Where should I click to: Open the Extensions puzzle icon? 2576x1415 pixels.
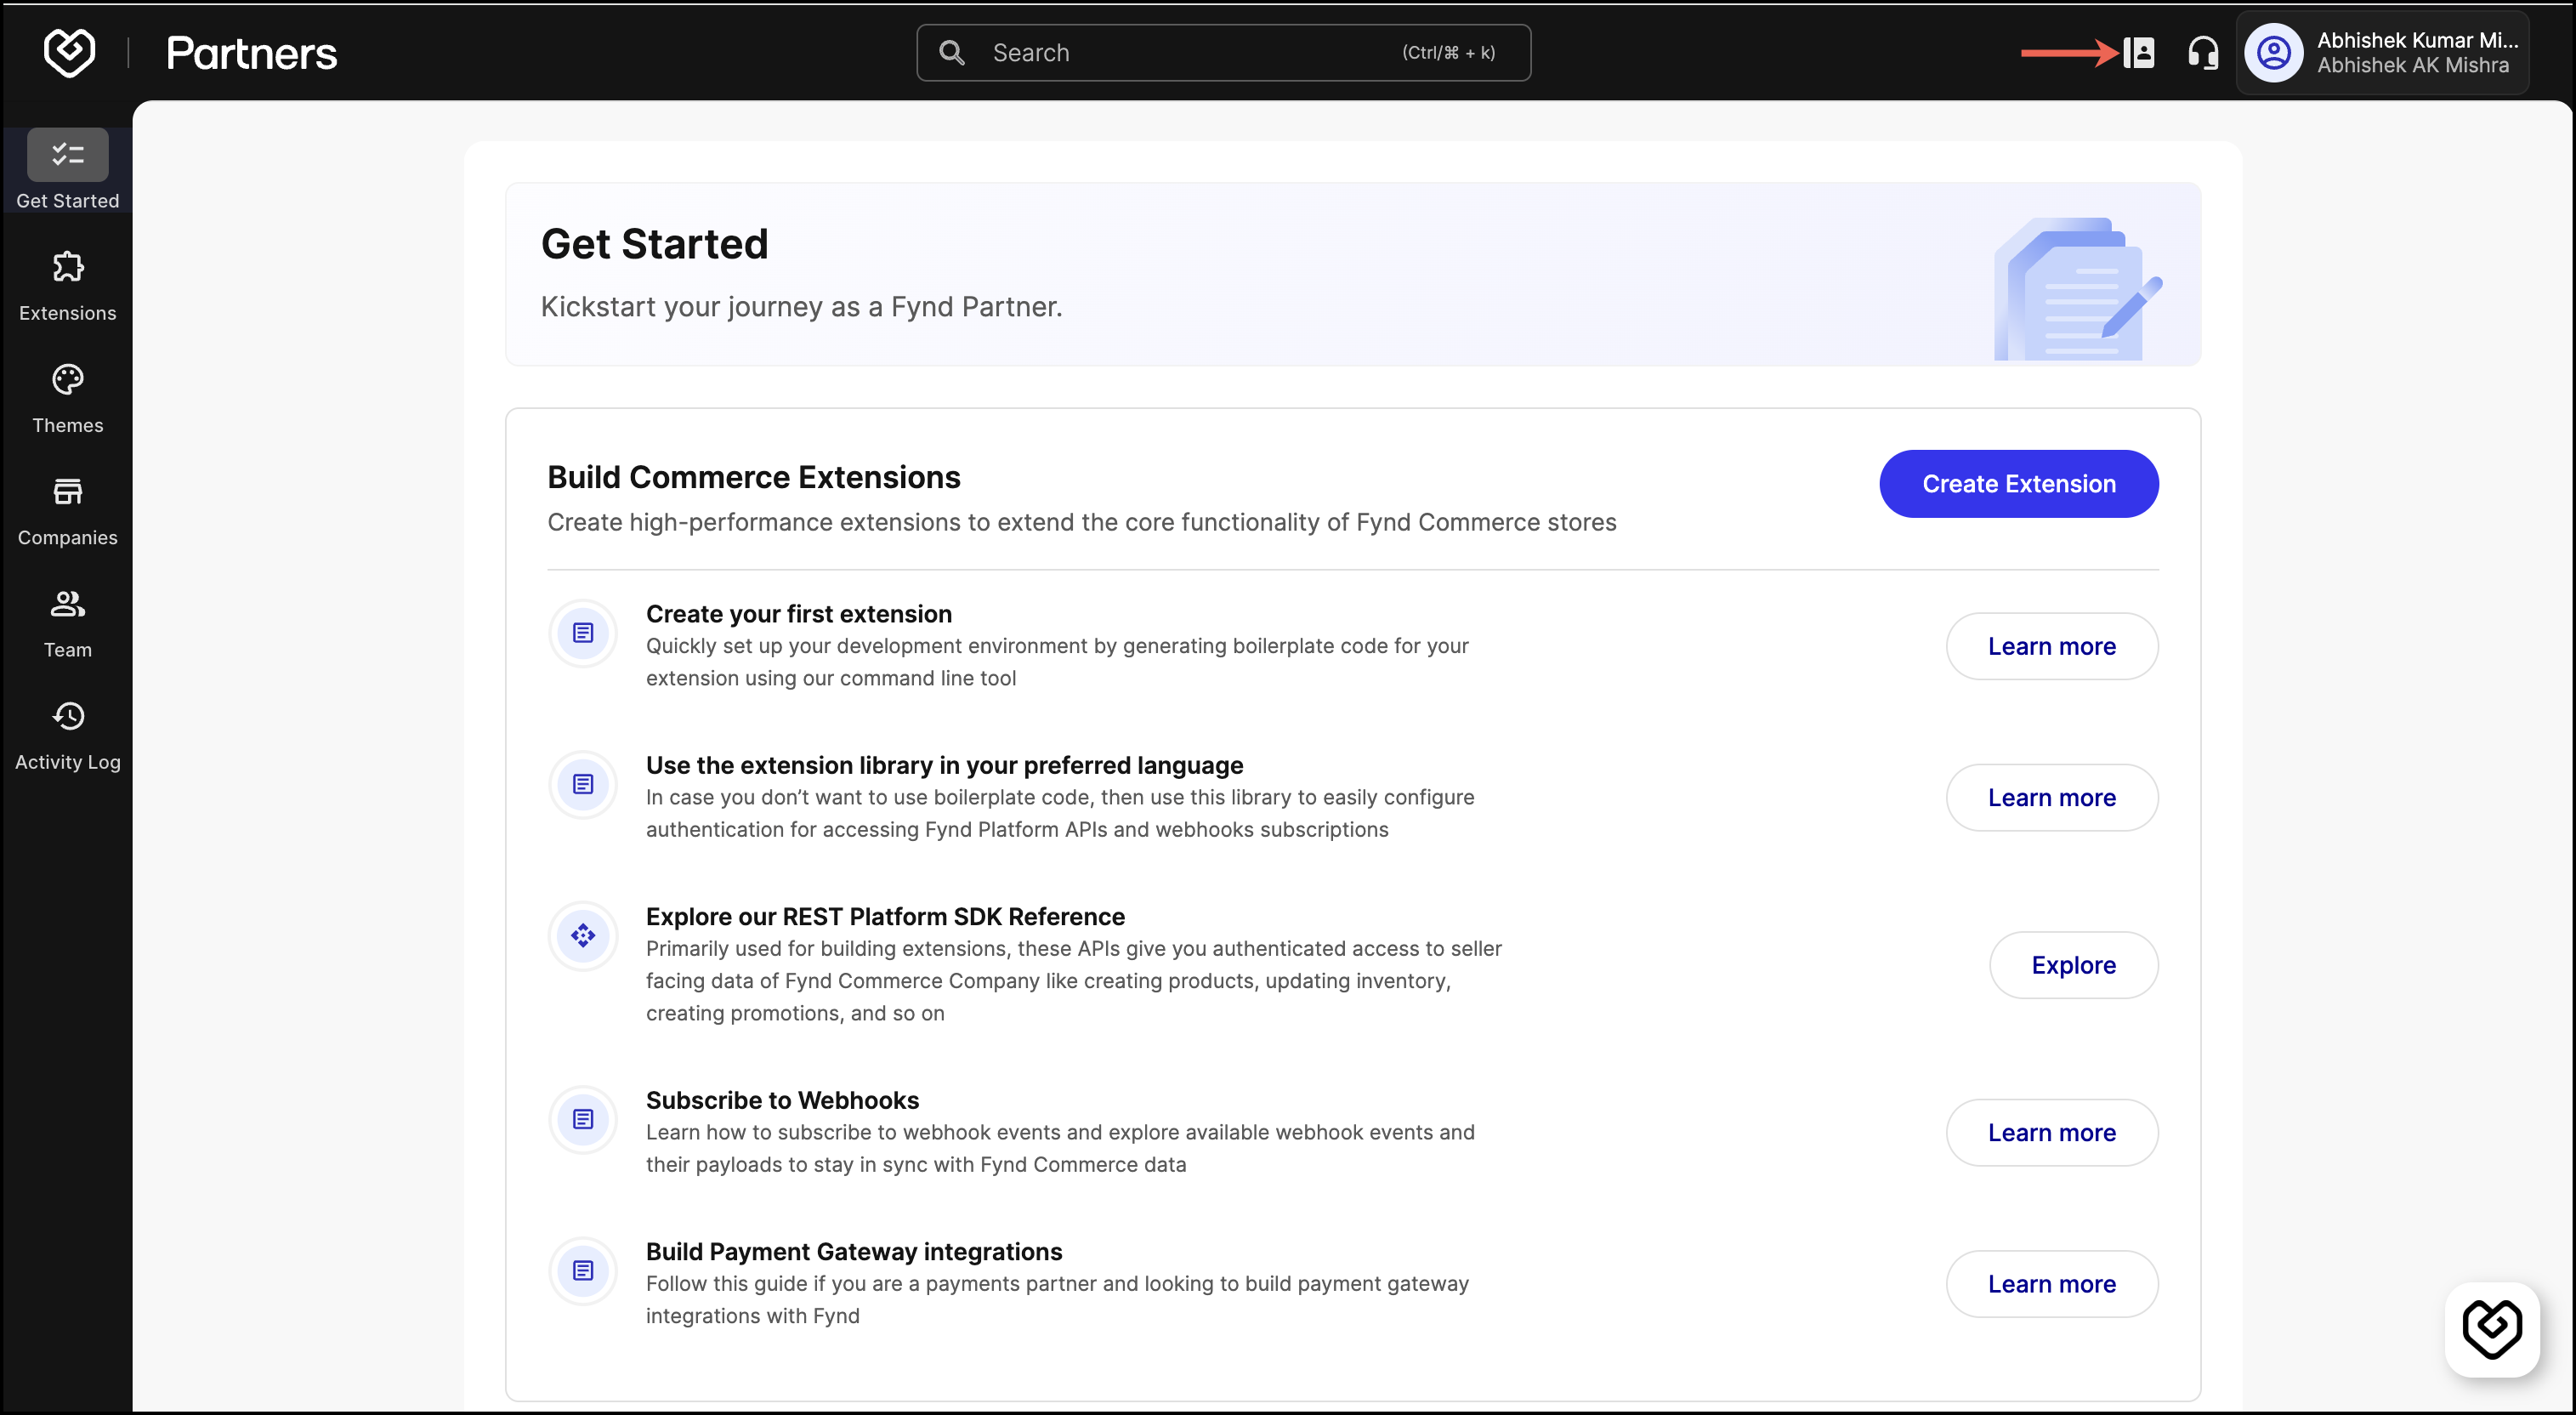68,267
